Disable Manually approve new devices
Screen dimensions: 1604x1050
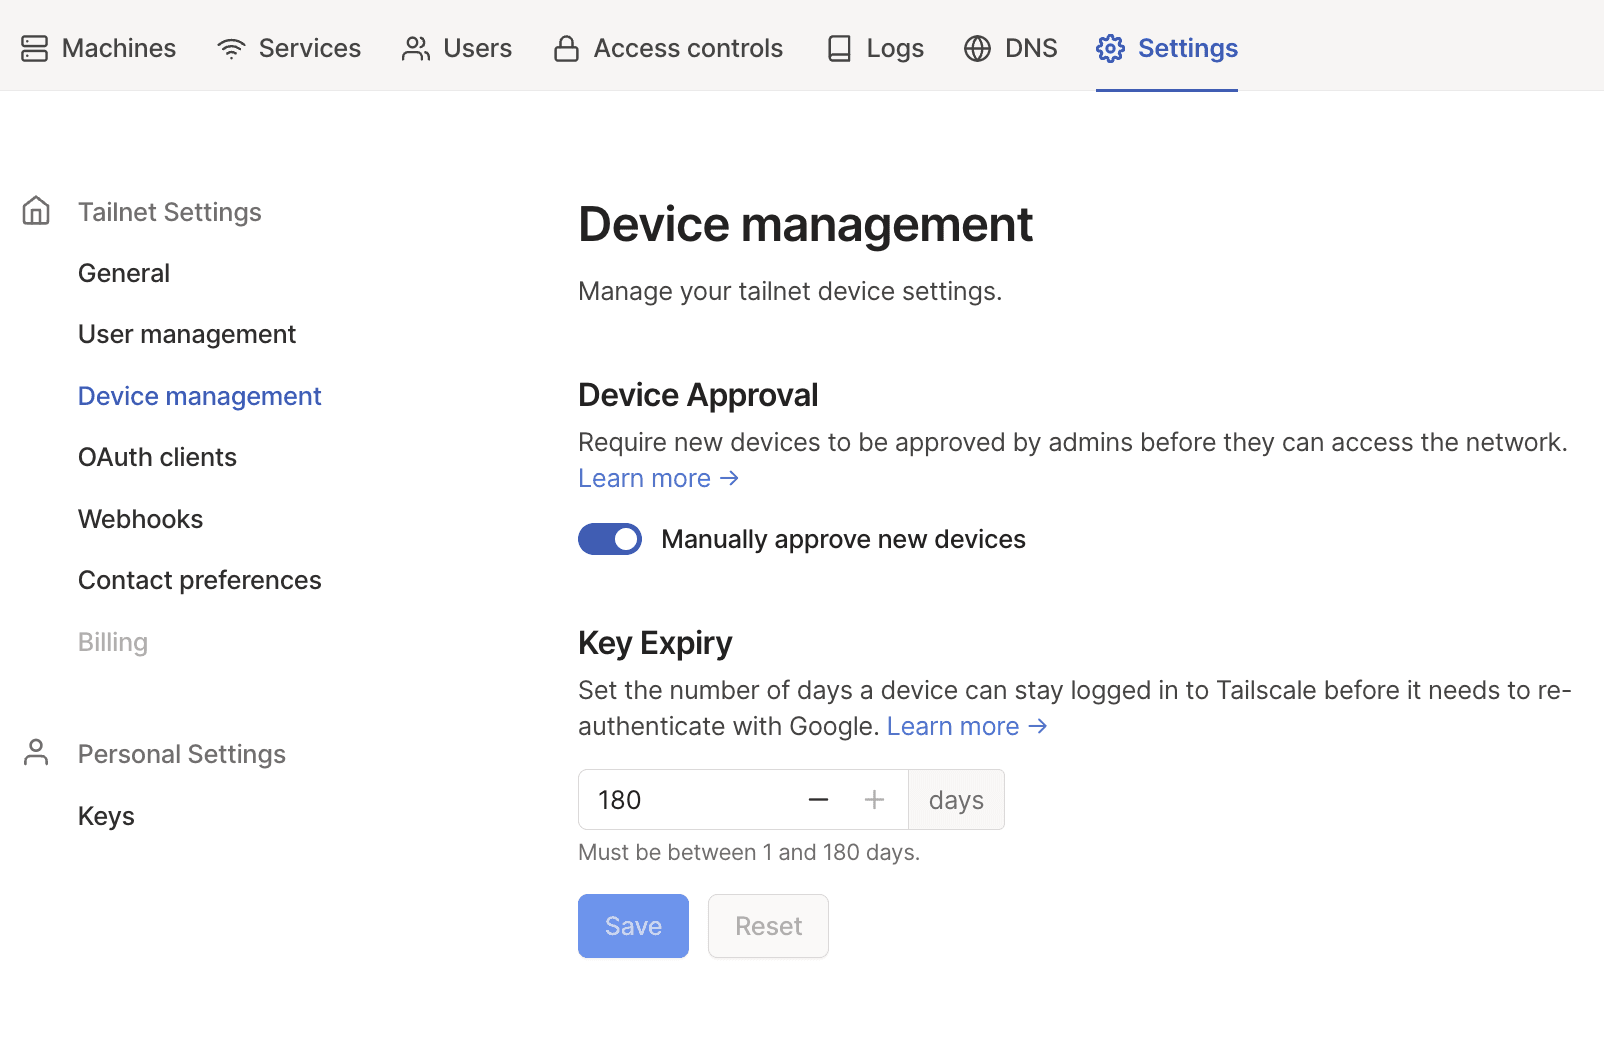610,538
